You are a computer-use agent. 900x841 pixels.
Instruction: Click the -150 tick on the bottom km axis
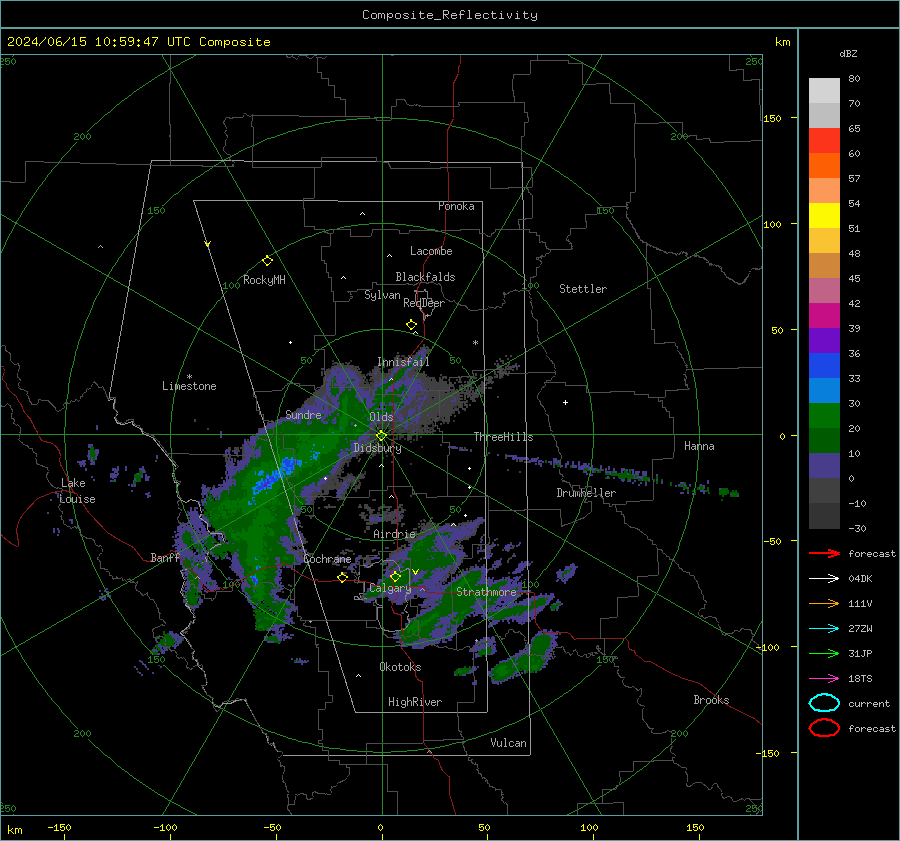tap(59, 828)
